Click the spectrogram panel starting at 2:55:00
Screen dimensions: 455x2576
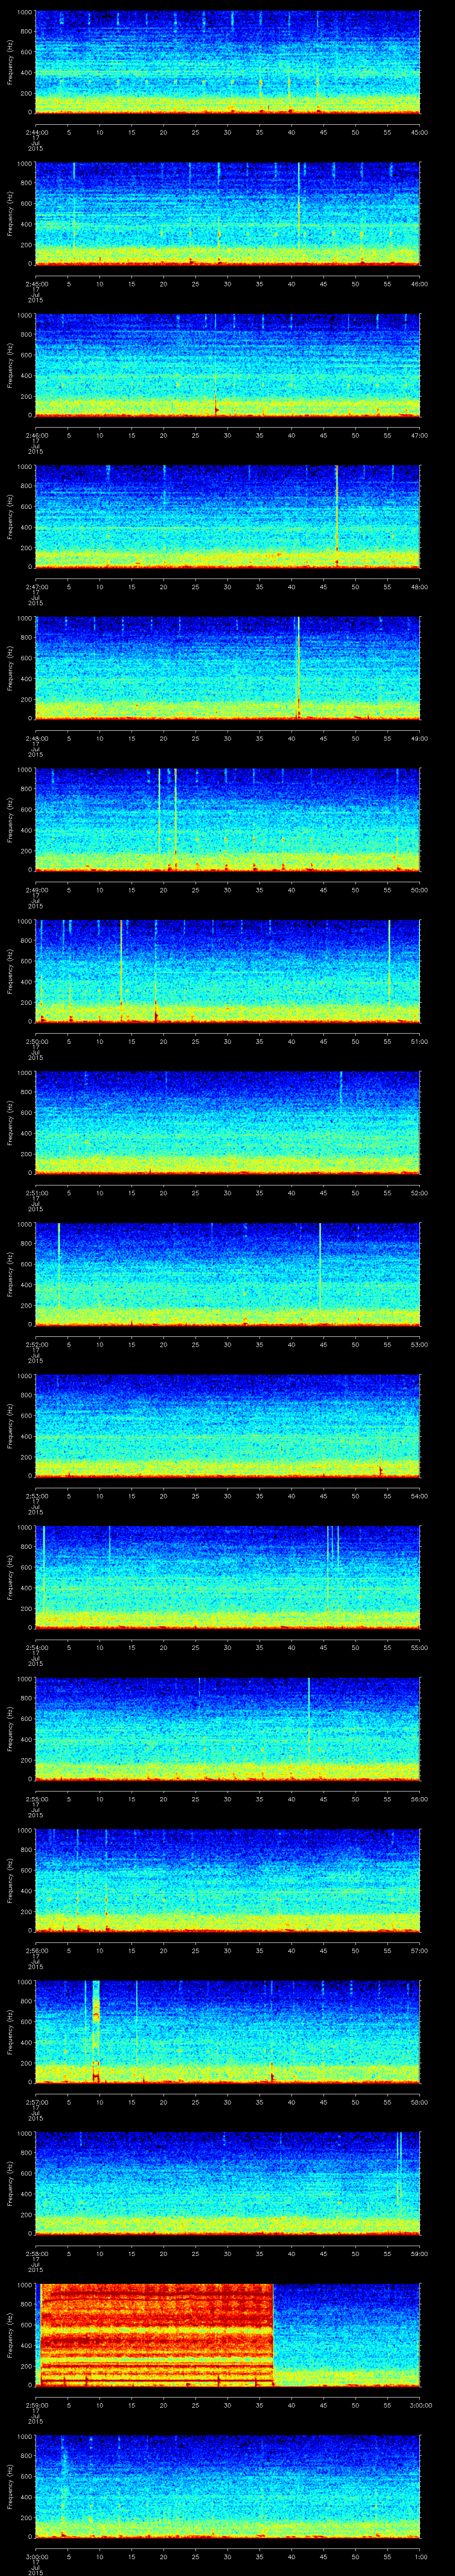(227, 1729)
